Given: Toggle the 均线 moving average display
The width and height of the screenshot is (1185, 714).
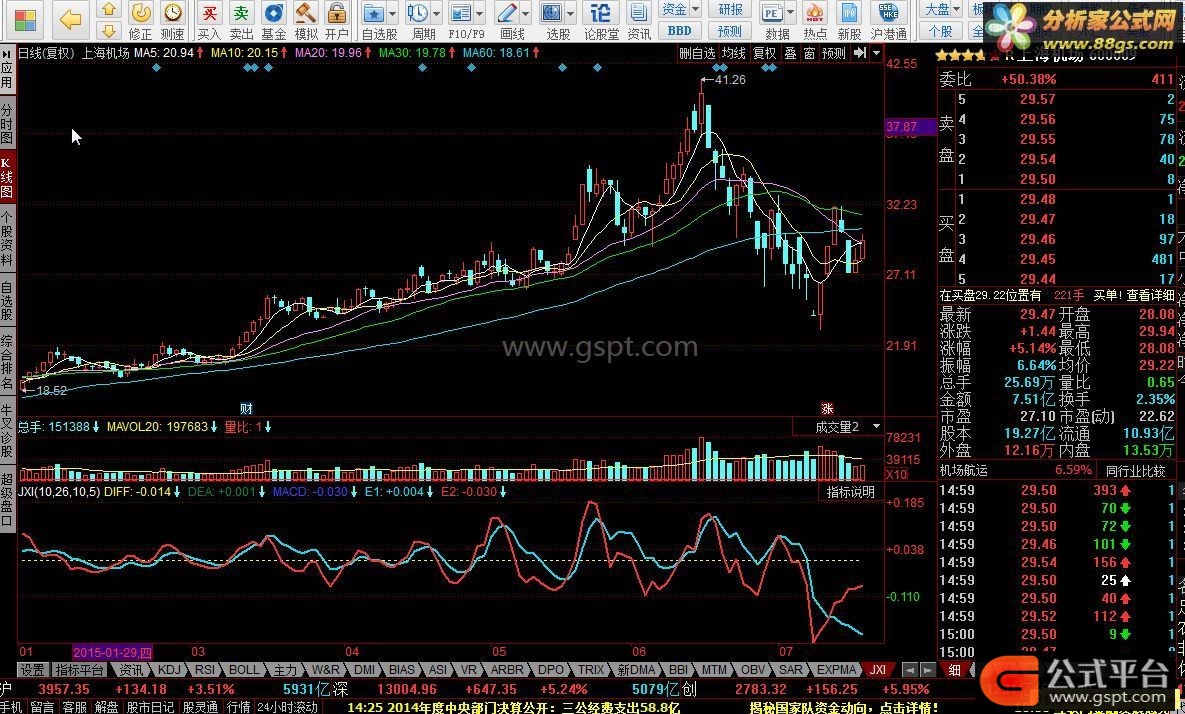Looking at the screenshot, I should click(733, 53).
